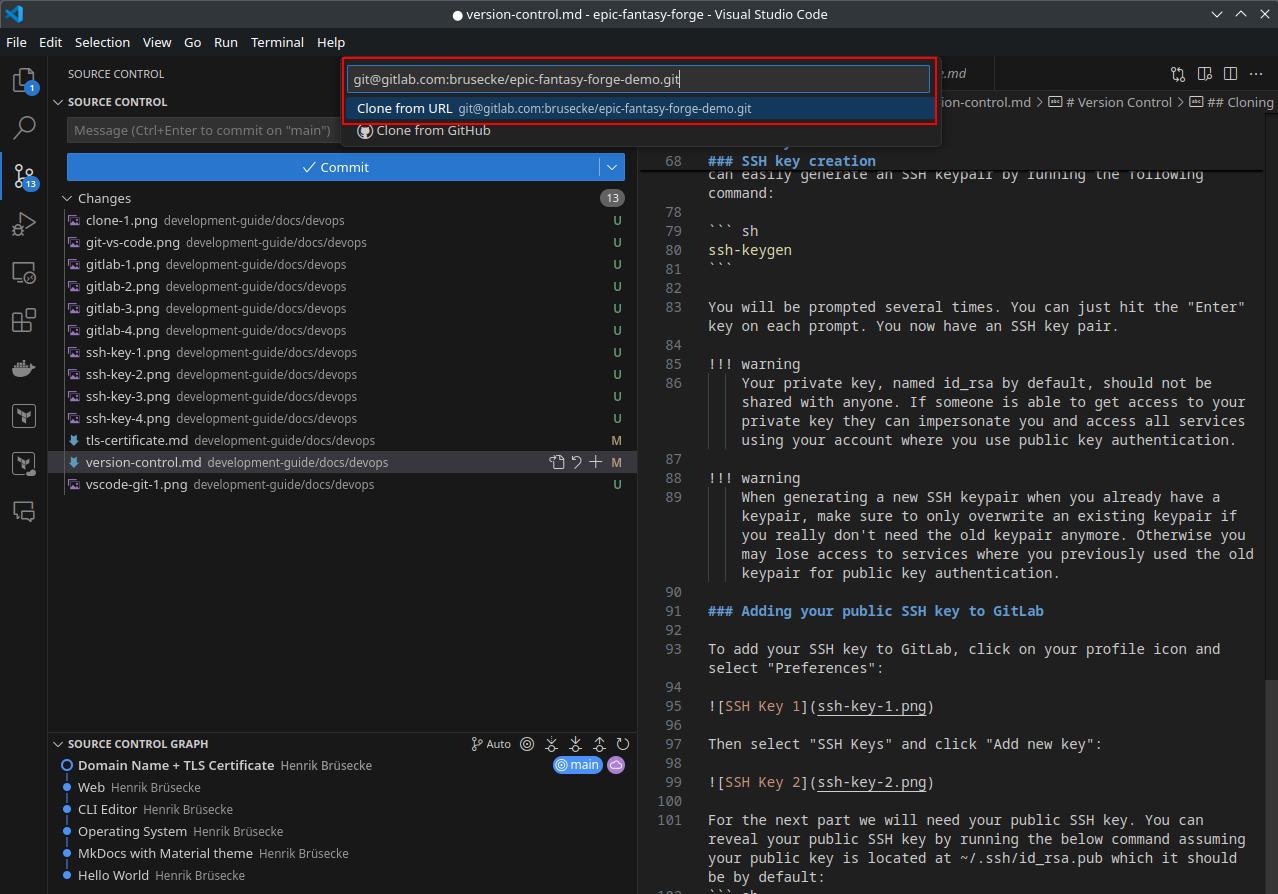
Task: Go to current history item in graph
Action: pos(527,744)
